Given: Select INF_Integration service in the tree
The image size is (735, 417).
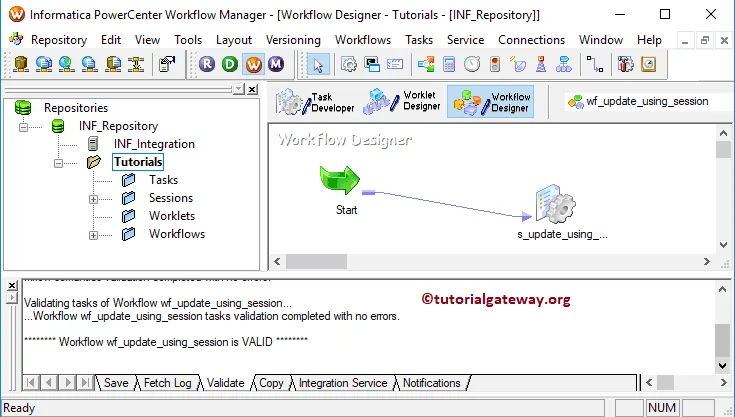Looking at the screenshot, I should 154,144.
